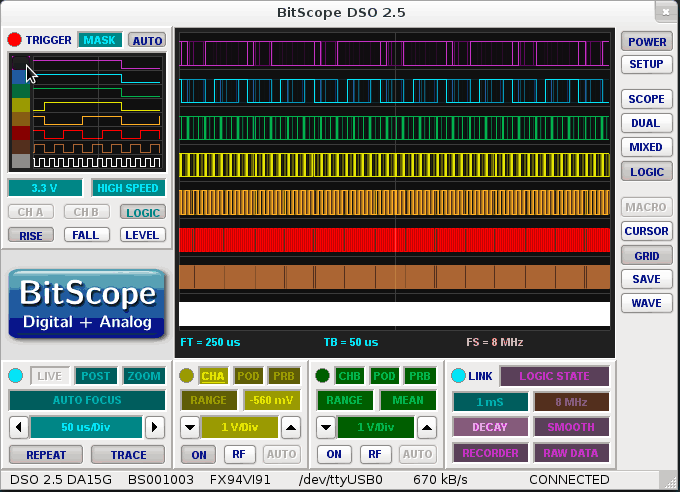Select the grey logic channel swatch

[21, 161]
